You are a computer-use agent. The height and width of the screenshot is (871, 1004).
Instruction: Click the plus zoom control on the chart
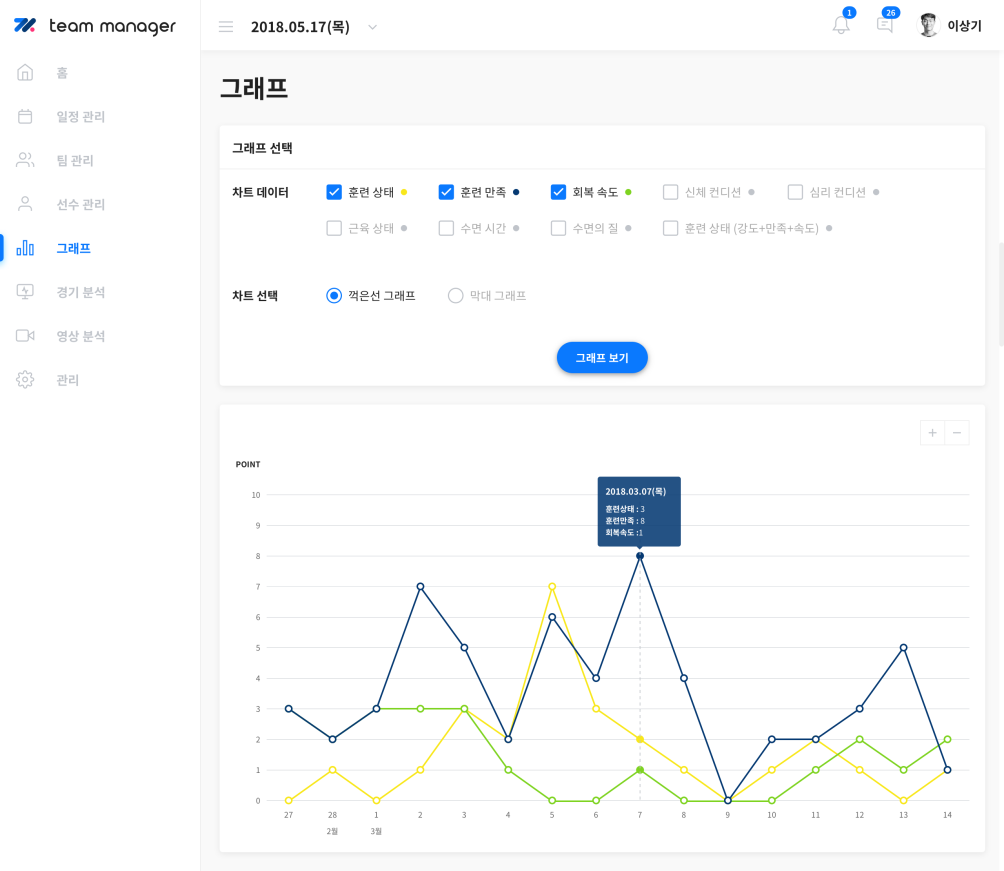931,432
